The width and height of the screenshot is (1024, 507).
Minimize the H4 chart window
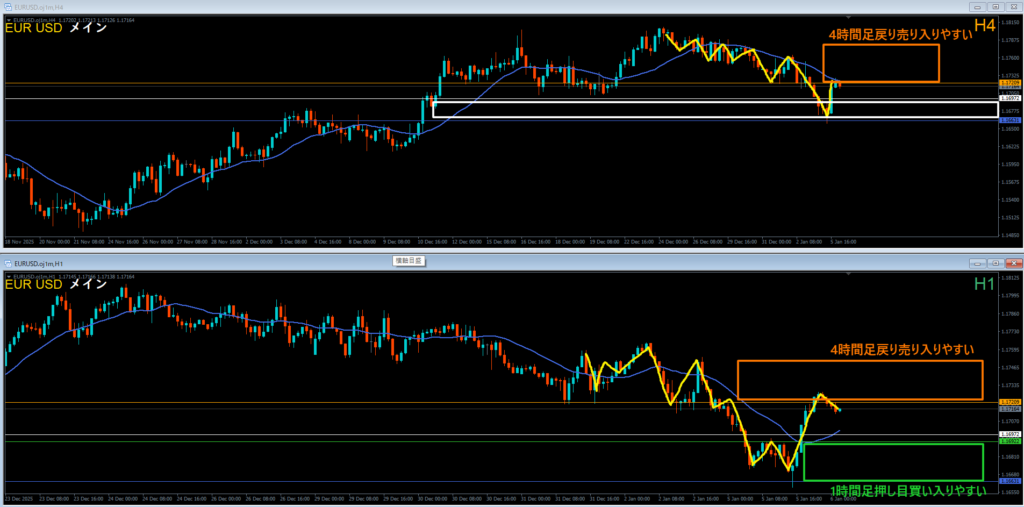tap(976, 5)
